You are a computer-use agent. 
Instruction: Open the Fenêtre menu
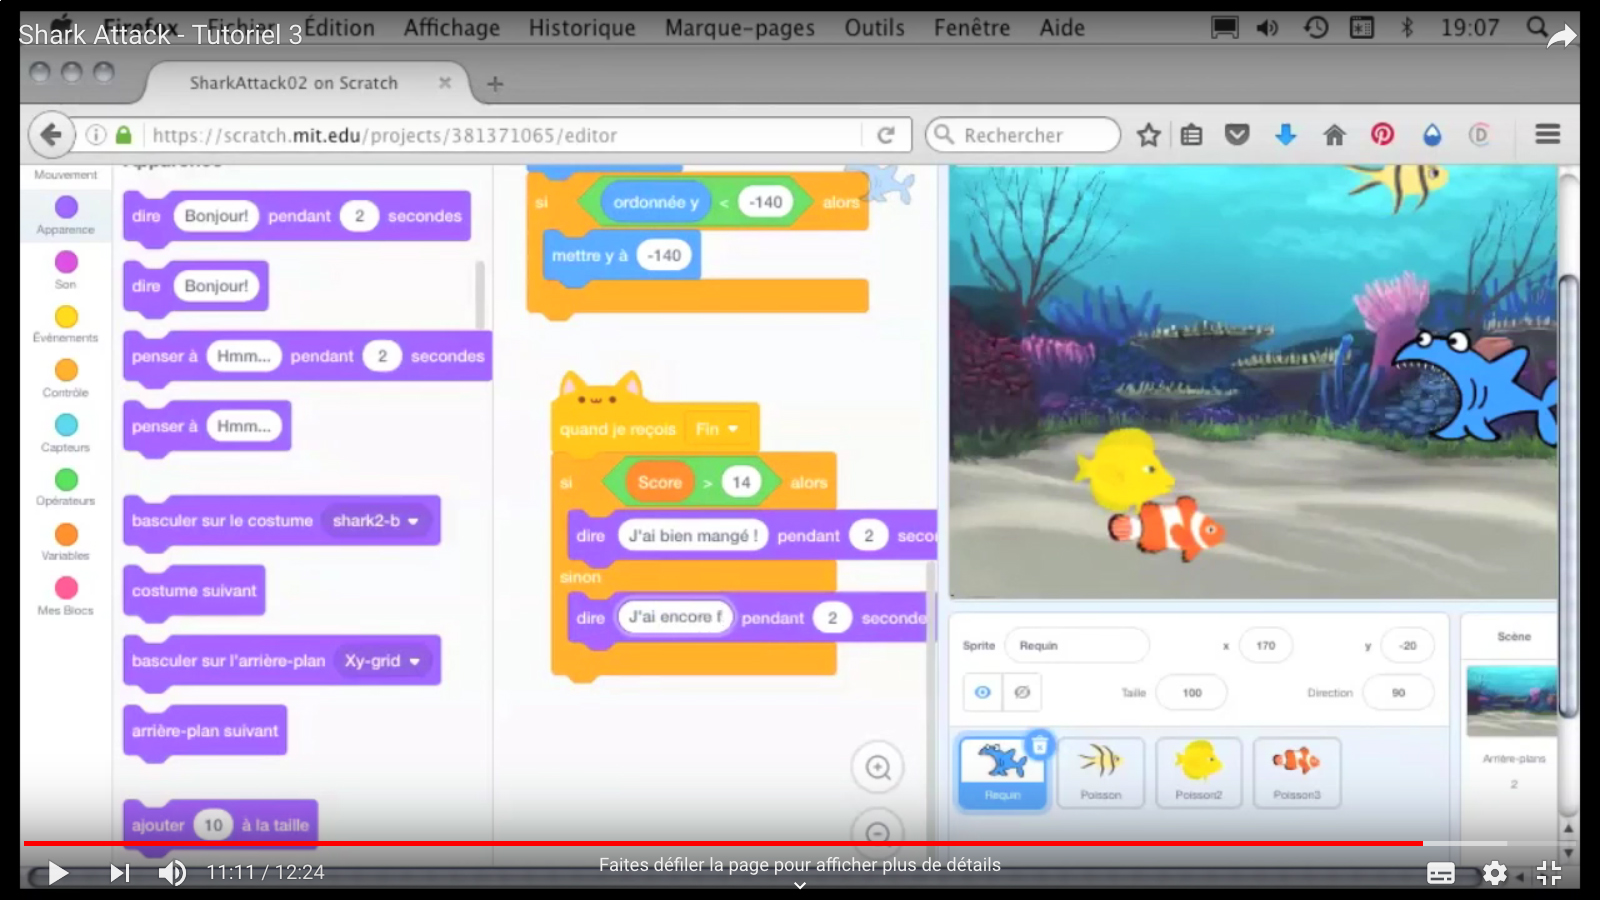coord(972,28)
